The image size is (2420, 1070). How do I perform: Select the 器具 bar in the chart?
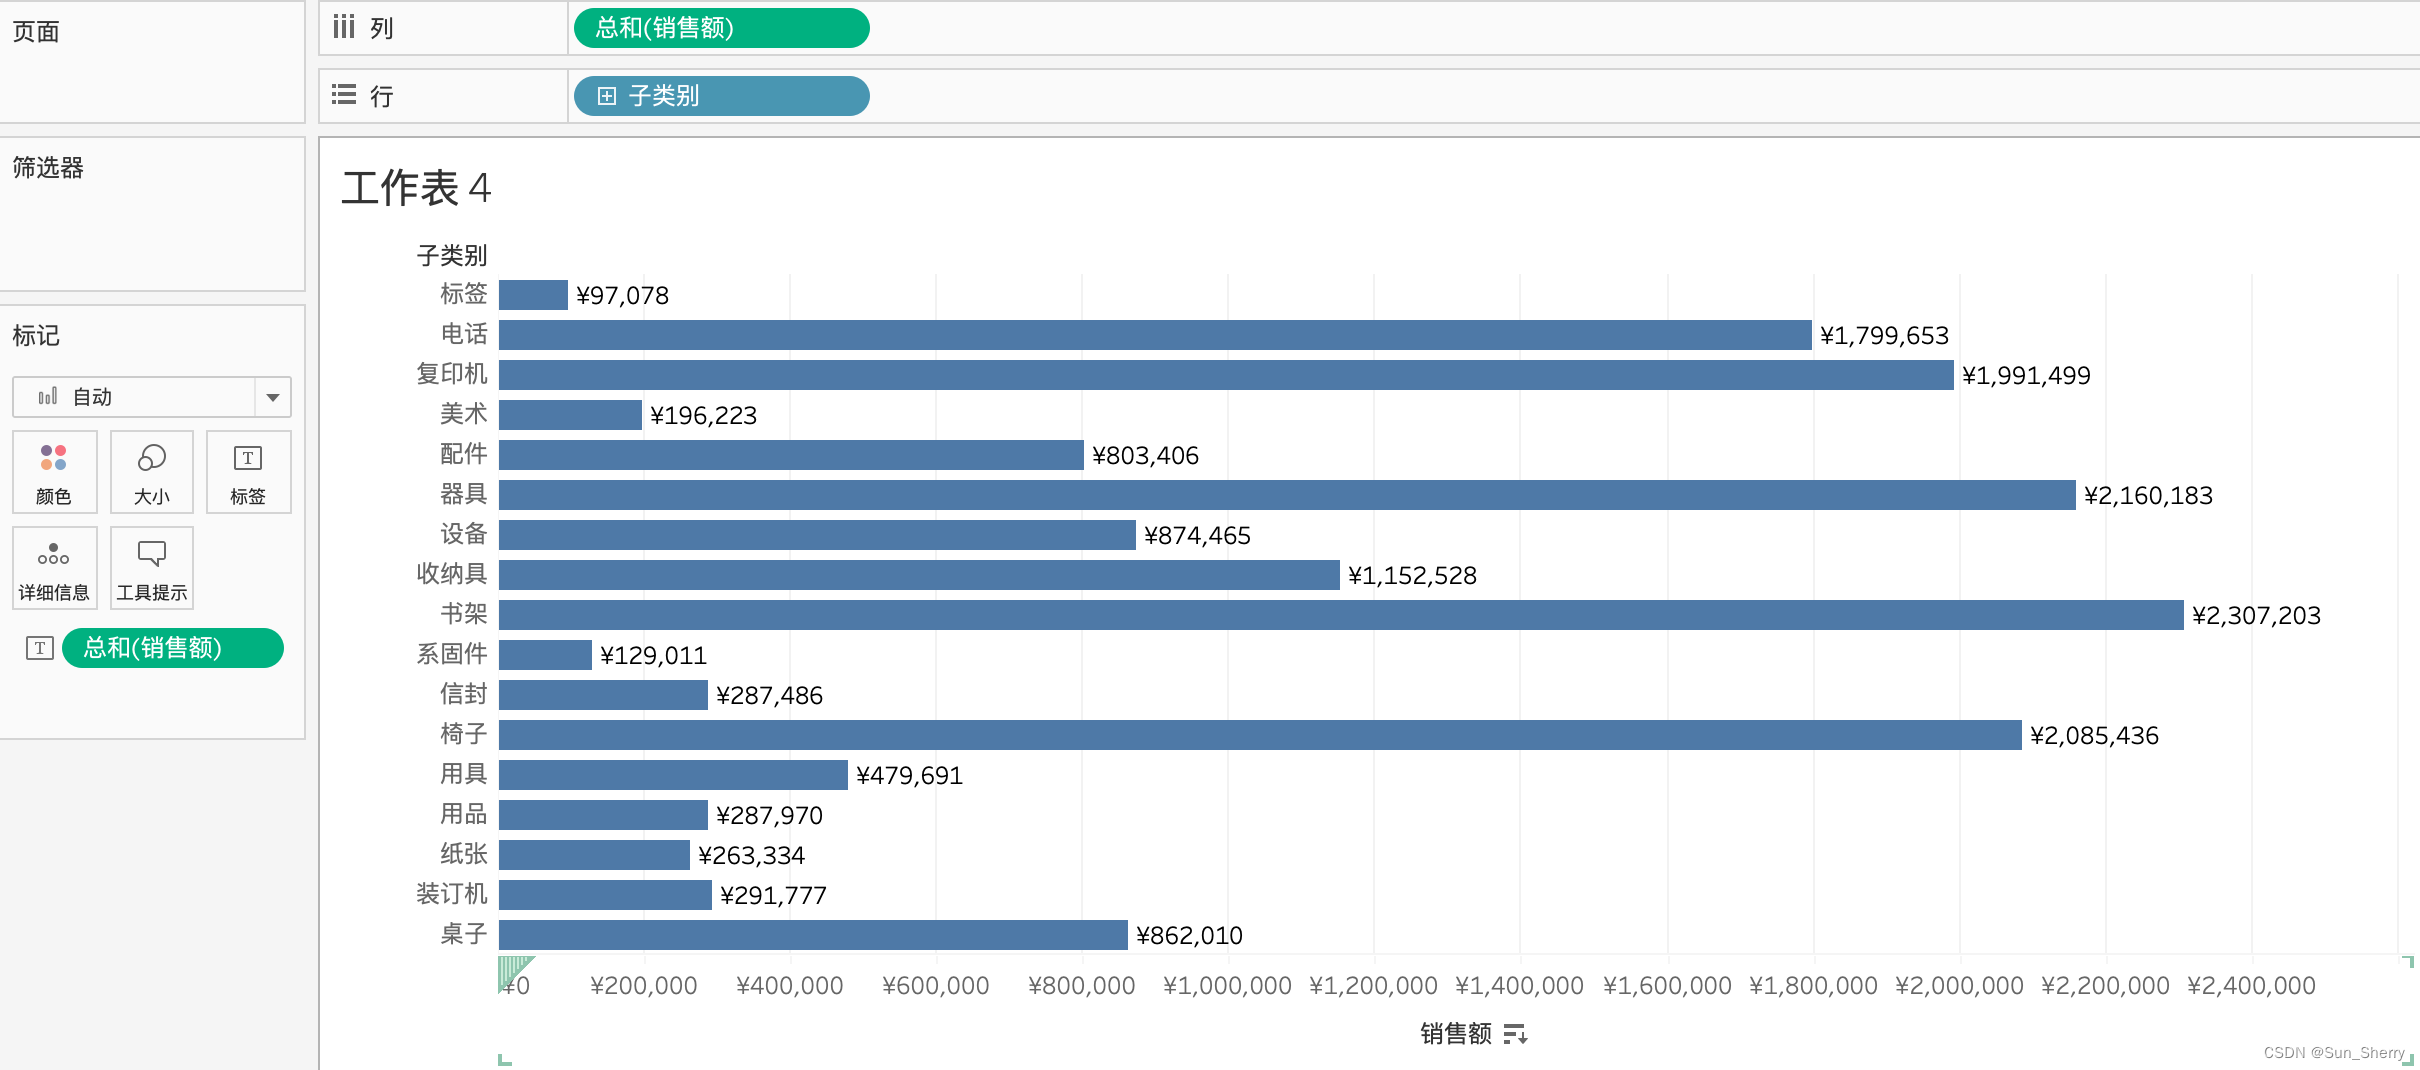click(1287, 495)
